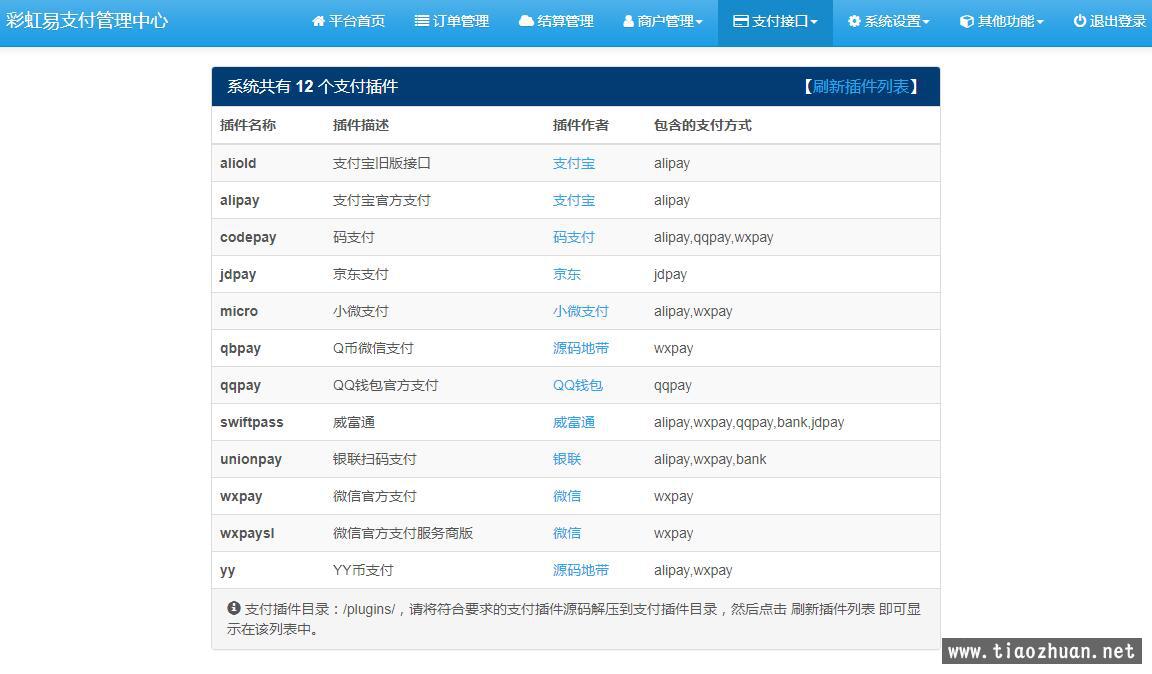The width and height of the screenshot is (1152, 674).
Task: Click alipay,qqpay,wxpay payment methods cell
Action: pos(713,237)
